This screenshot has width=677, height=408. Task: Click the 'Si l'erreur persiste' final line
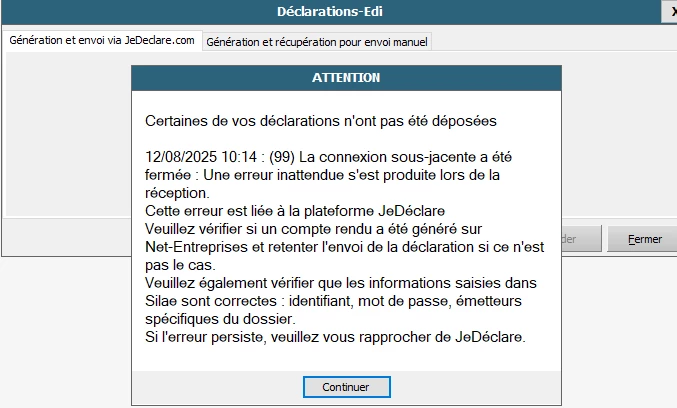point(335,337)
